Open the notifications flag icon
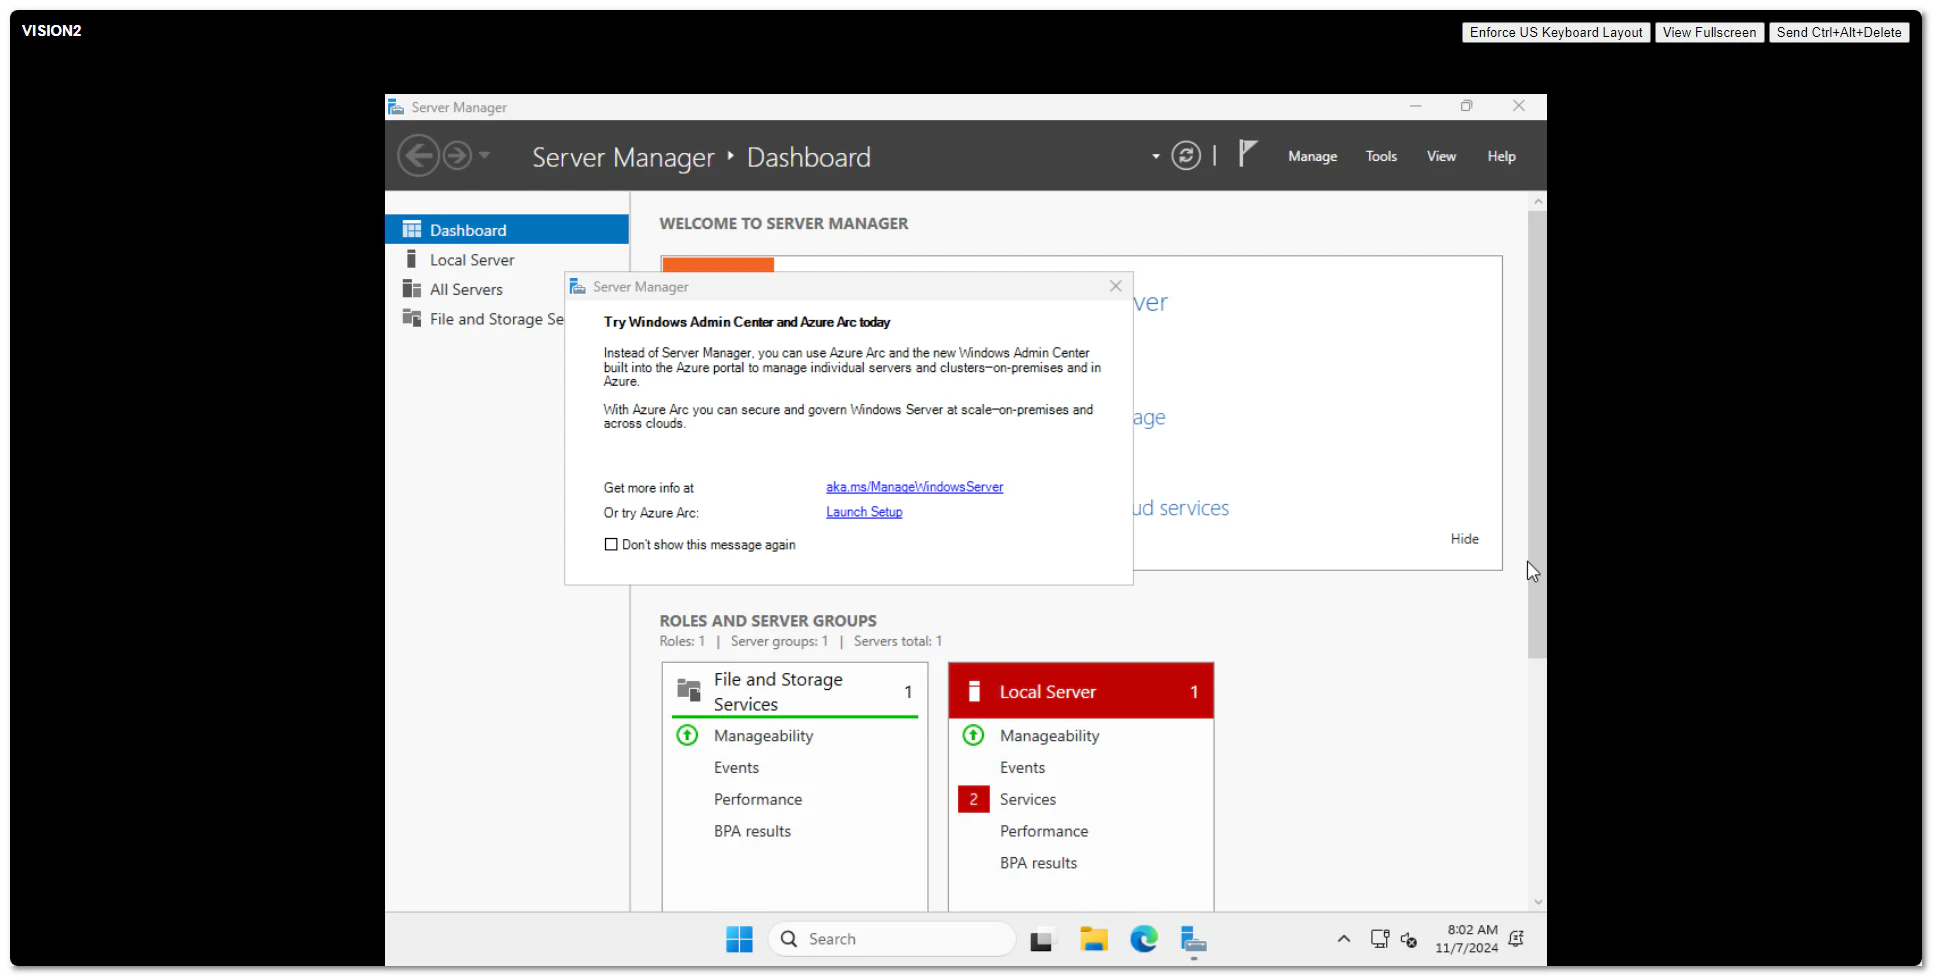 pyautogui.click(x=1247, y=153)
